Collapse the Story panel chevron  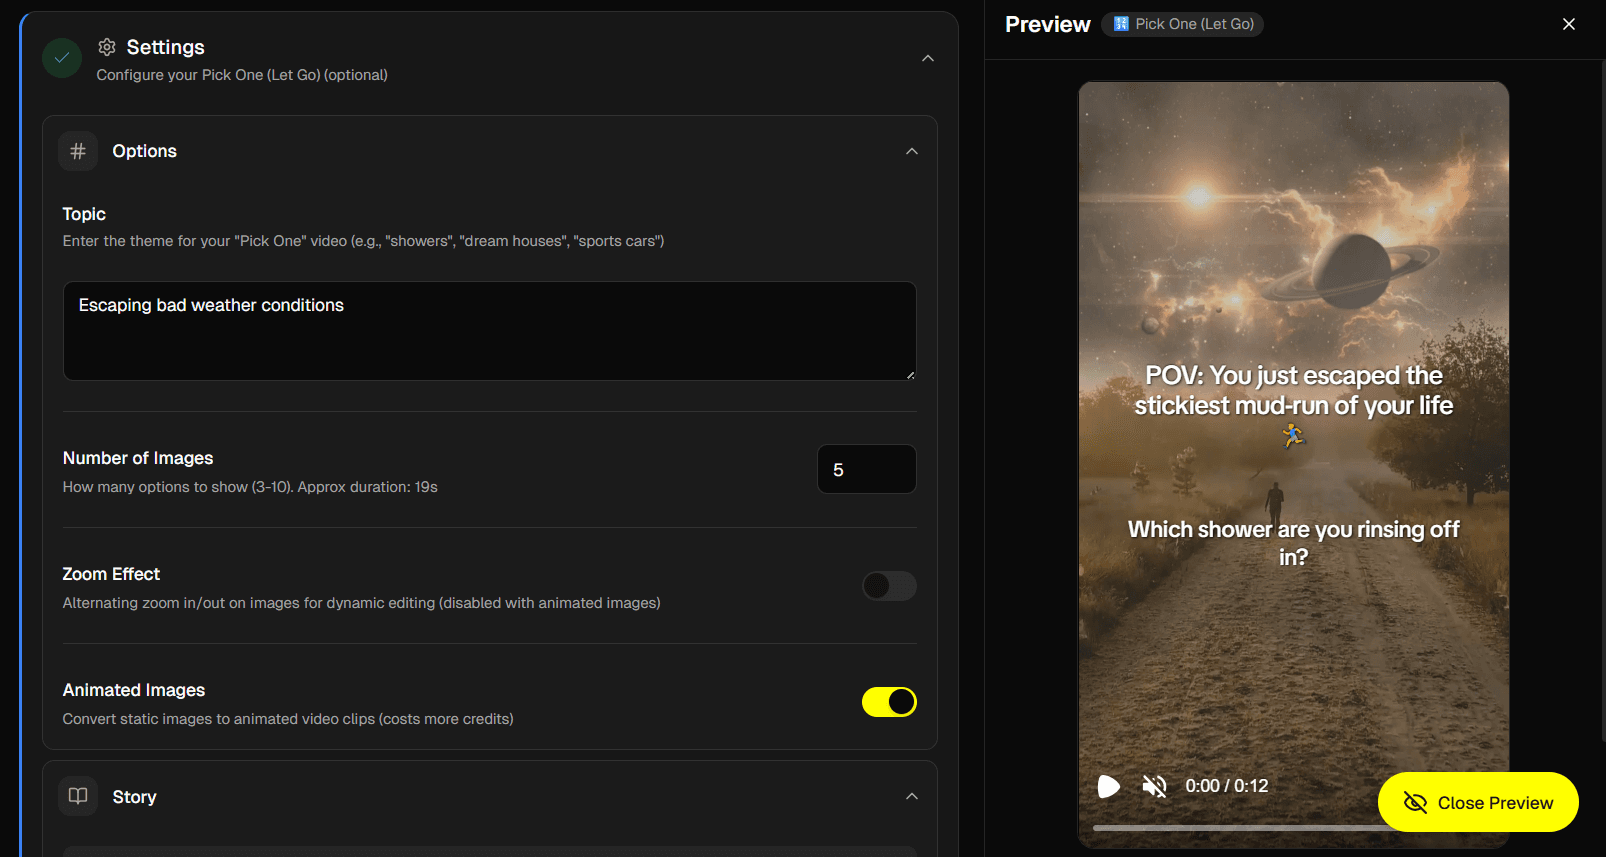[x=912, y=796]
